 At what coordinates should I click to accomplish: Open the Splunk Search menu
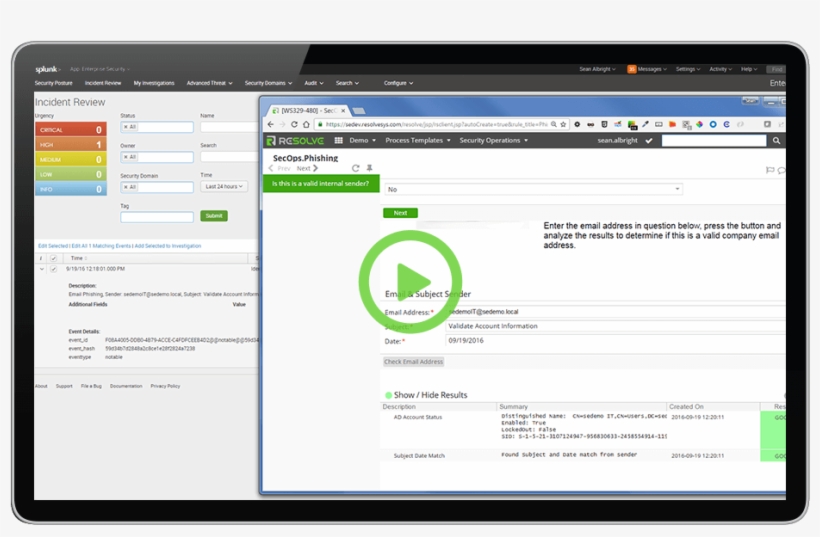click(x=347, y=83)
